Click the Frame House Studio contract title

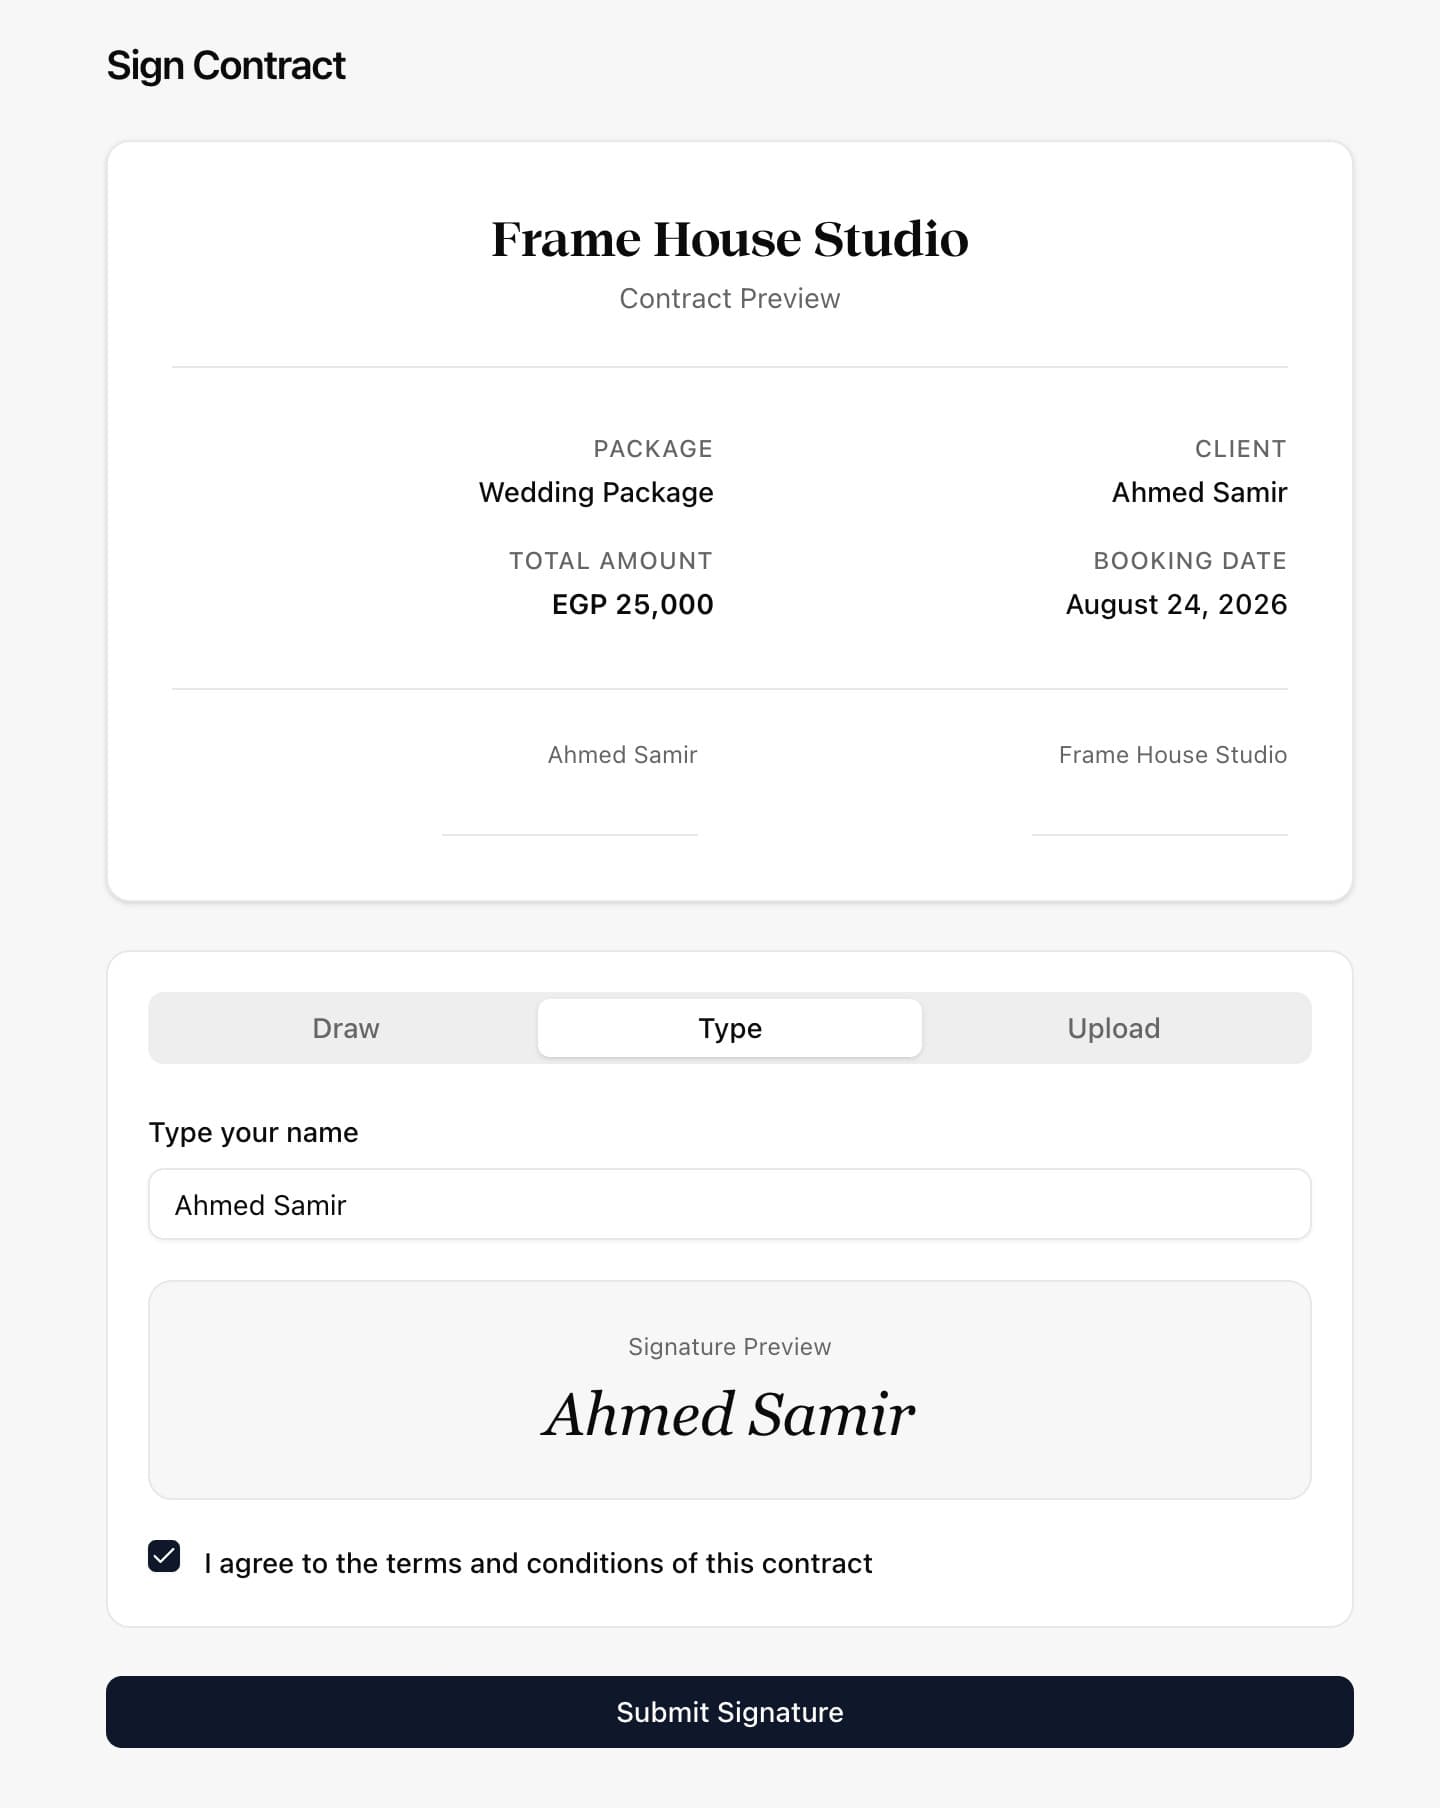[730, 239]
